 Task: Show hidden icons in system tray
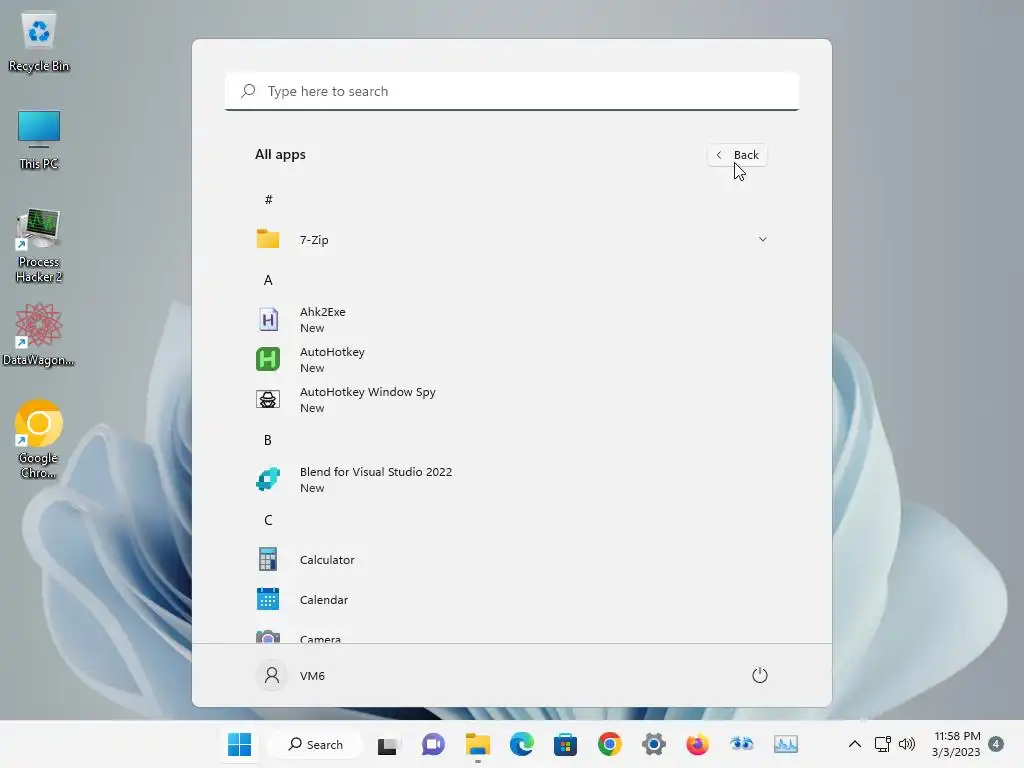(854, 744)
